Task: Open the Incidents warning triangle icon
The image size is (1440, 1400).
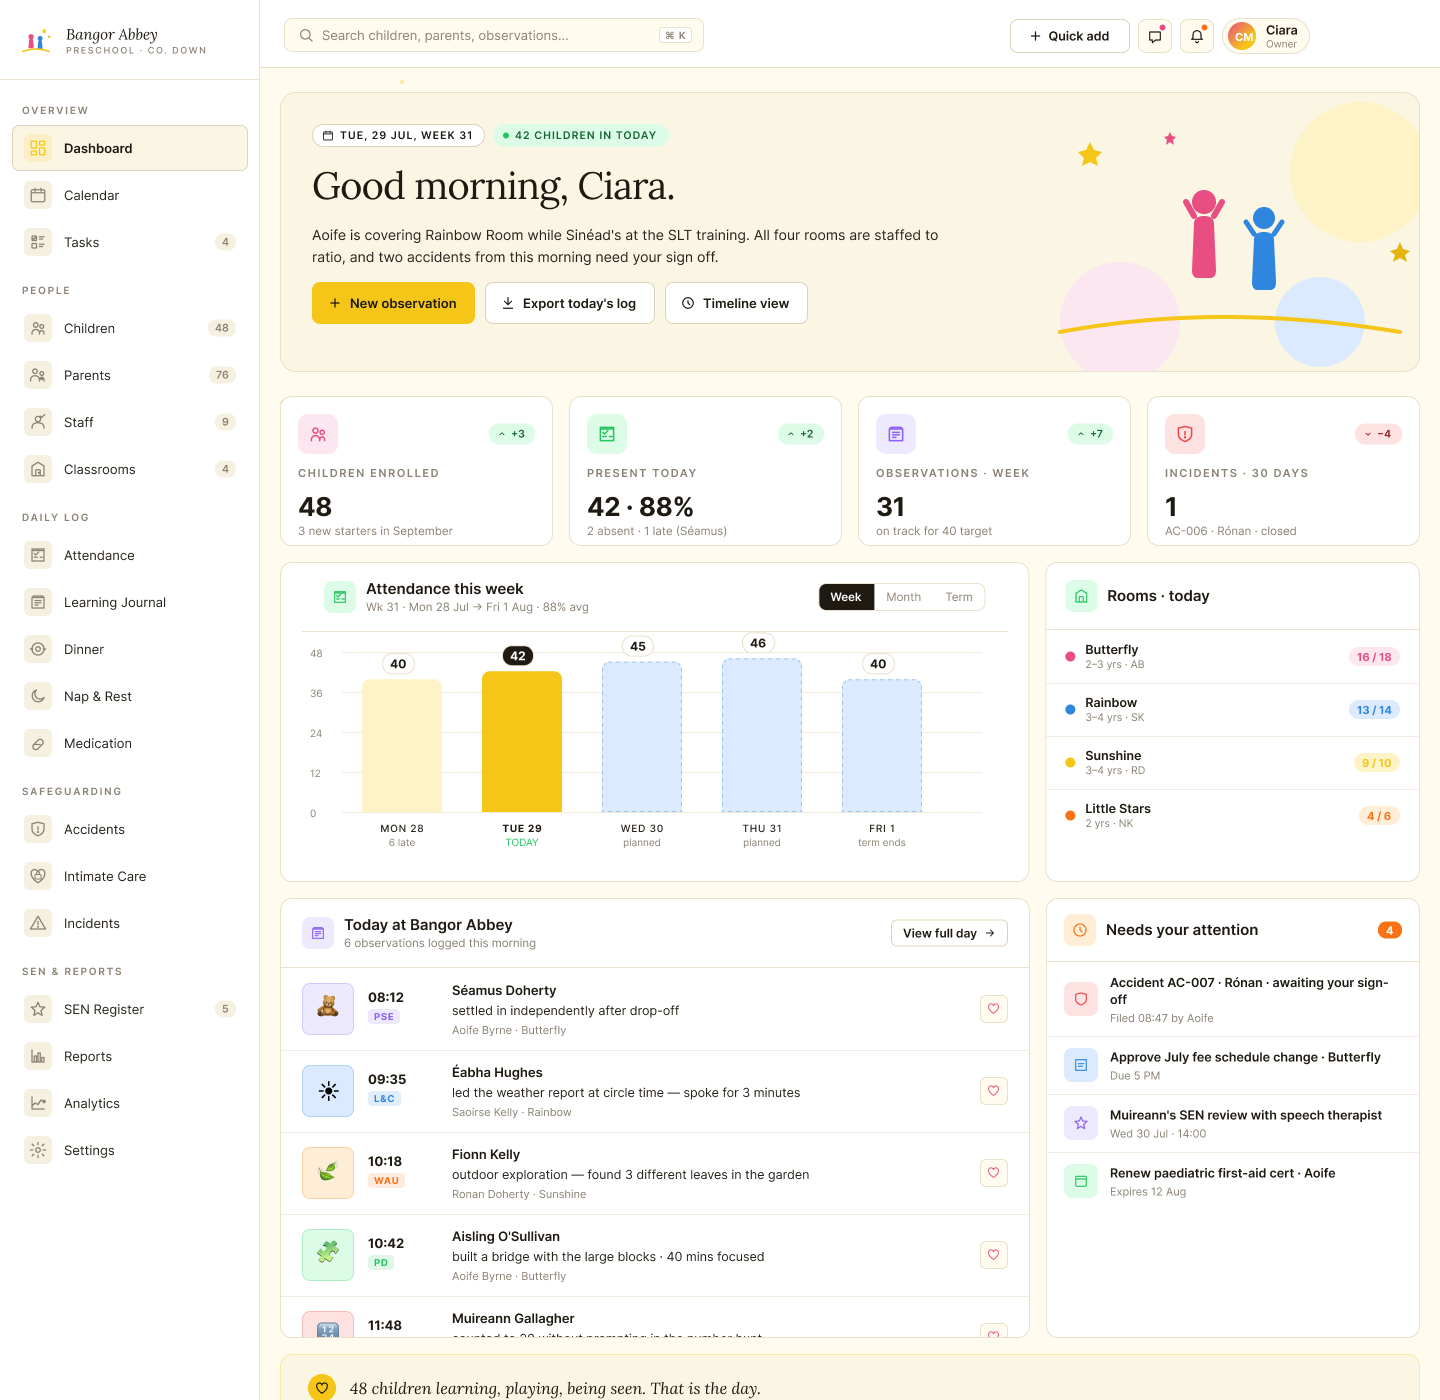Action: click(x=38, y=923)
